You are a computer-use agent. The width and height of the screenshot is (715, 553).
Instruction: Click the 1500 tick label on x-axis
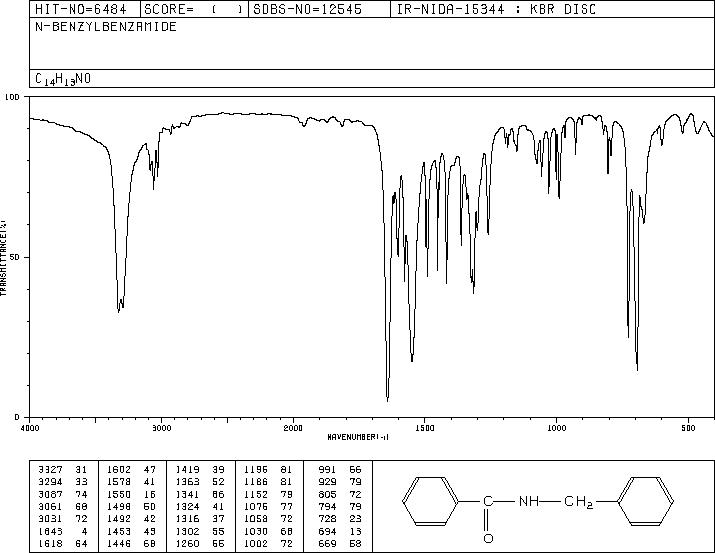click(x=425, y=428)
